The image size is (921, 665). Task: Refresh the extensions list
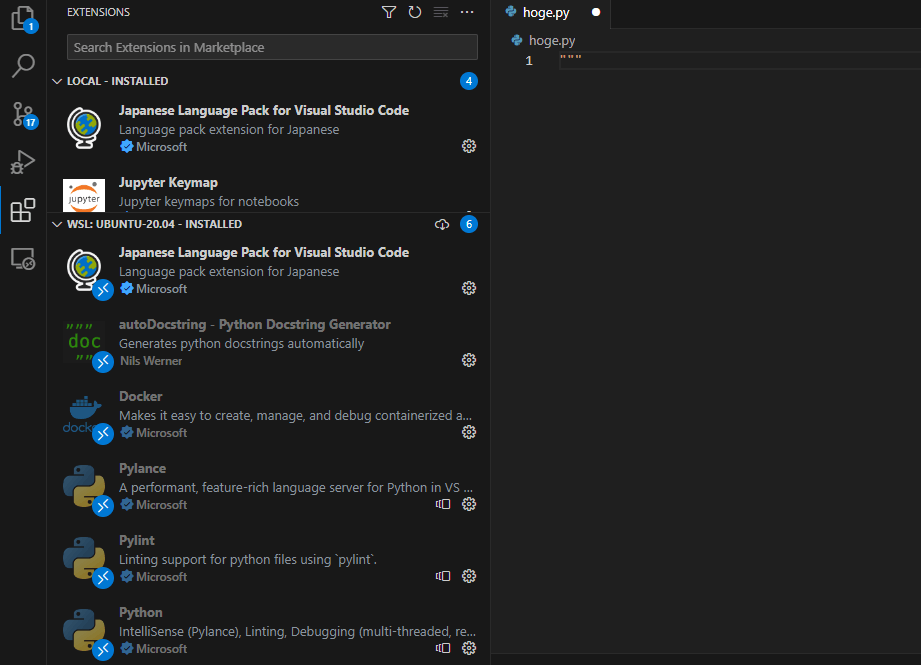click(x=415, y=12)
